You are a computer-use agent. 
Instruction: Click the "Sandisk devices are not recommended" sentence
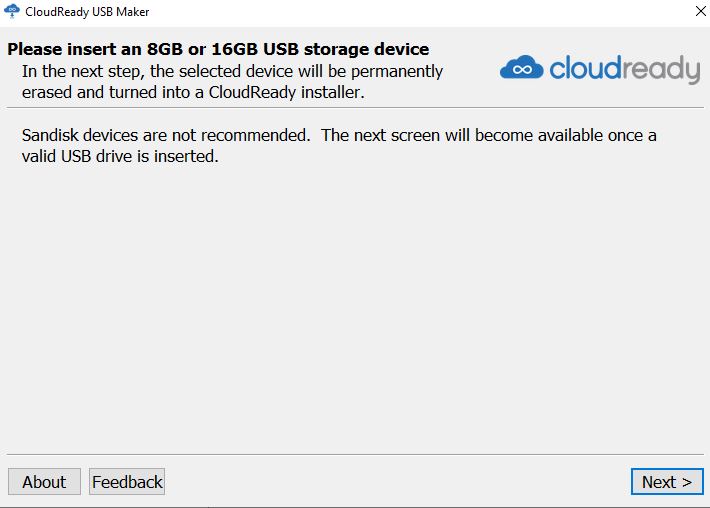point(165,135)
